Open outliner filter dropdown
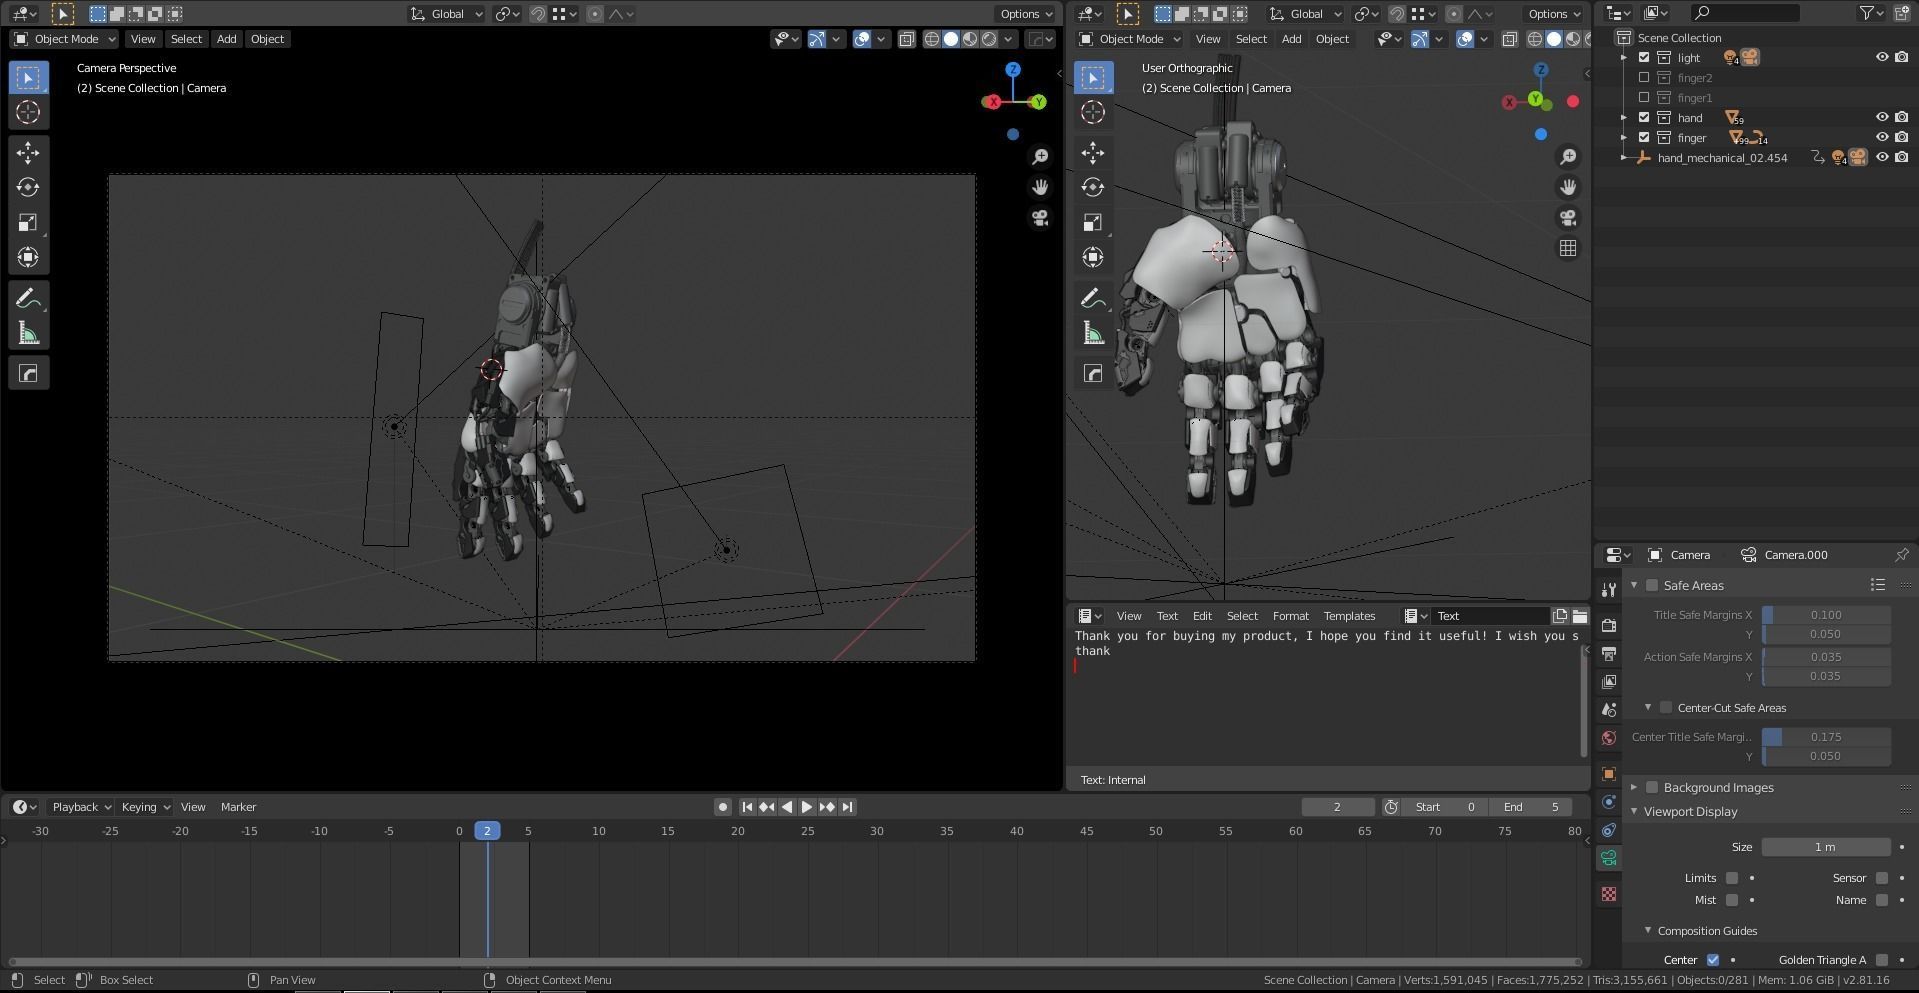 (1870, 13)
